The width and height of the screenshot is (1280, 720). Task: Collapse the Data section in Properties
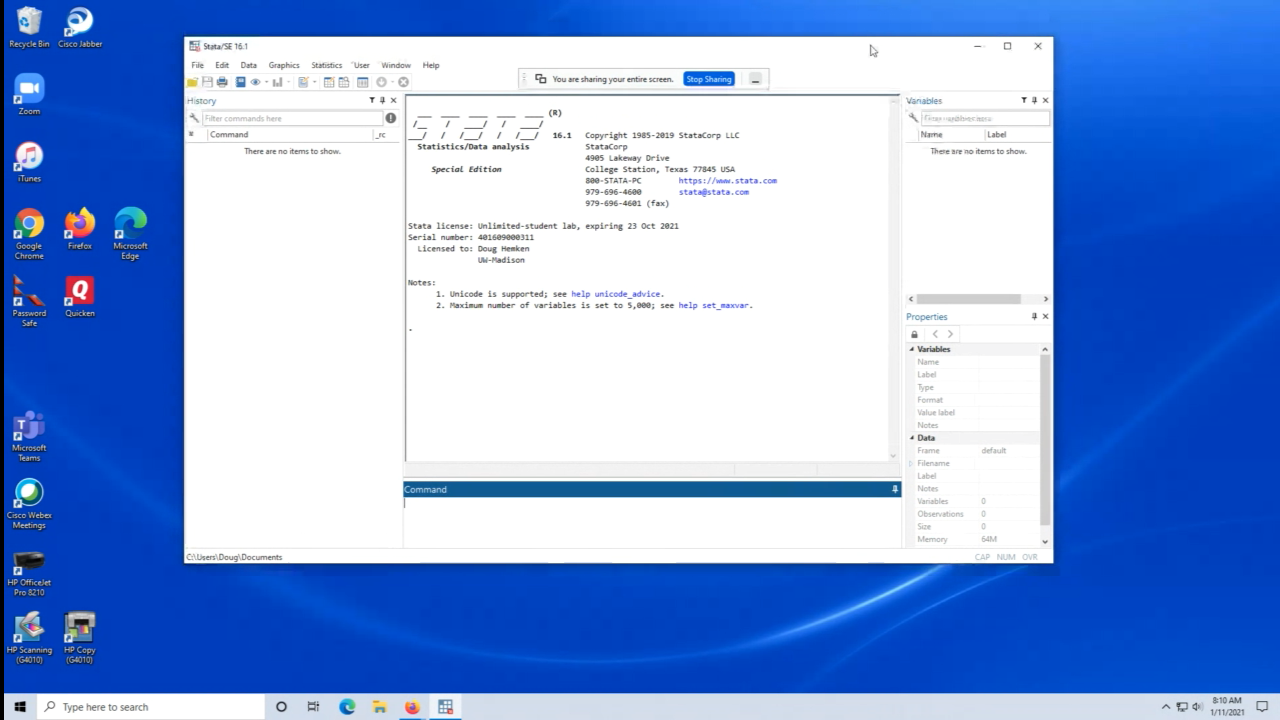pyautogui.click(x=912, y=438)
